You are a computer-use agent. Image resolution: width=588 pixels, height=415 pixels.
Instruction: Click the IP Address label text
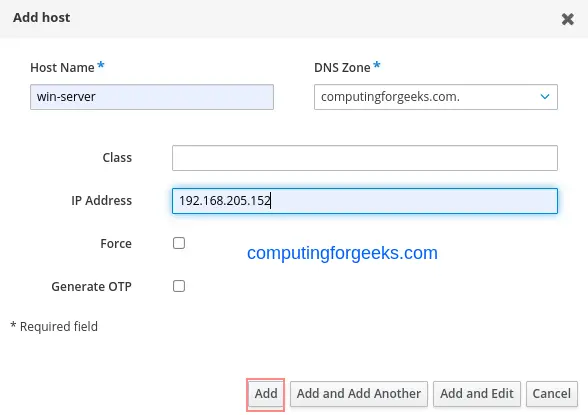coord(102,201)
